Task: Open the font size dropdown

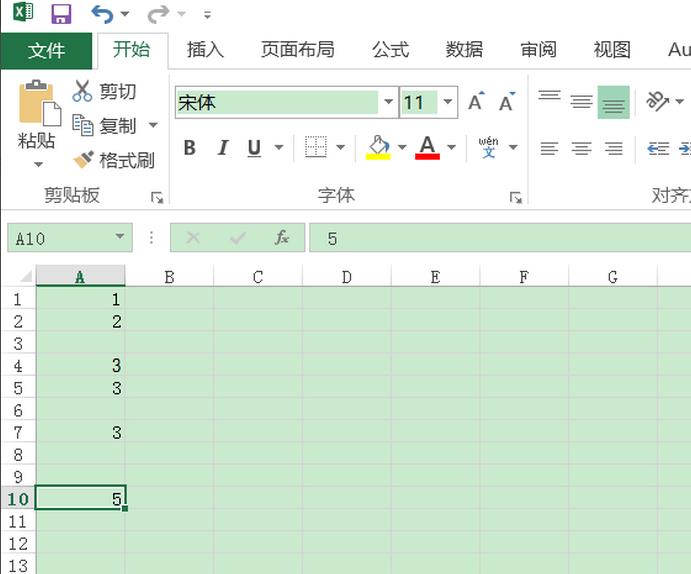Action: [448, 102]
